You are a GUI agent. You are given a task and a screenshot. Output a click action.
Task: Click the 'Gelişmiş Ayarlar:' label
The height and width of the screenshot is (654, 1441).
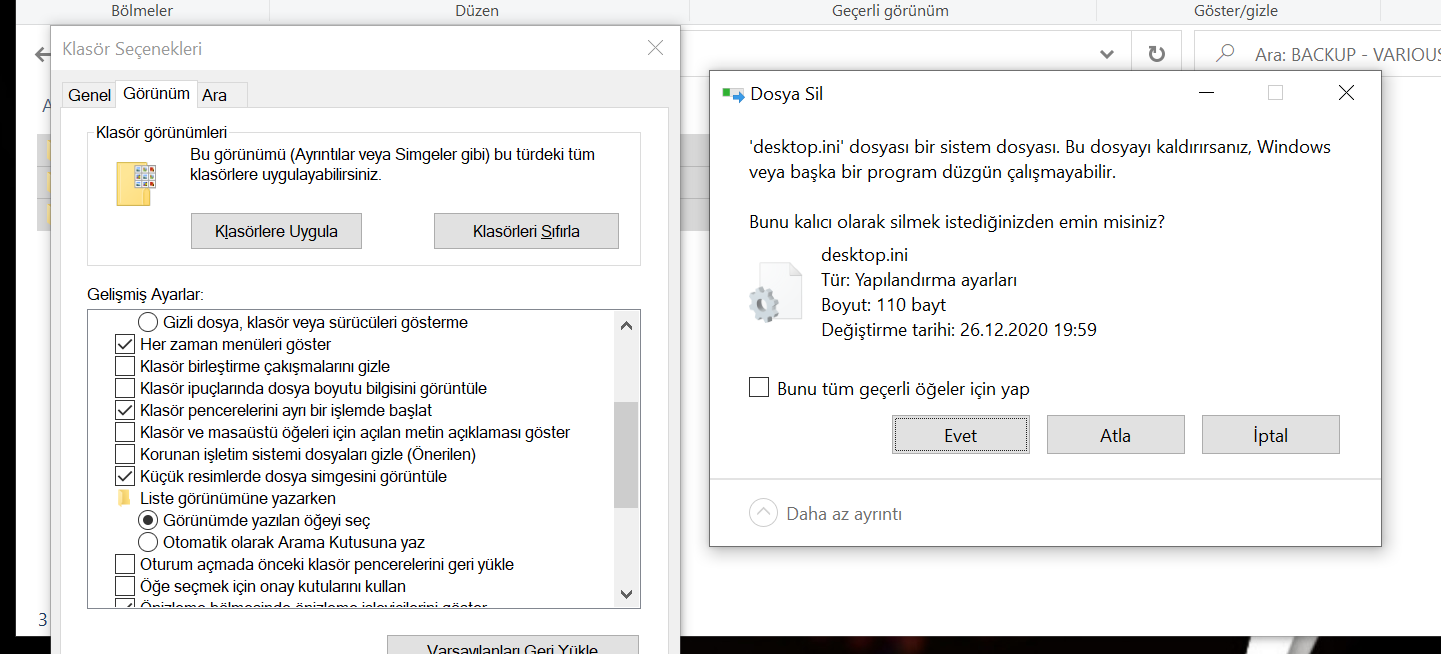click(146, 295)
